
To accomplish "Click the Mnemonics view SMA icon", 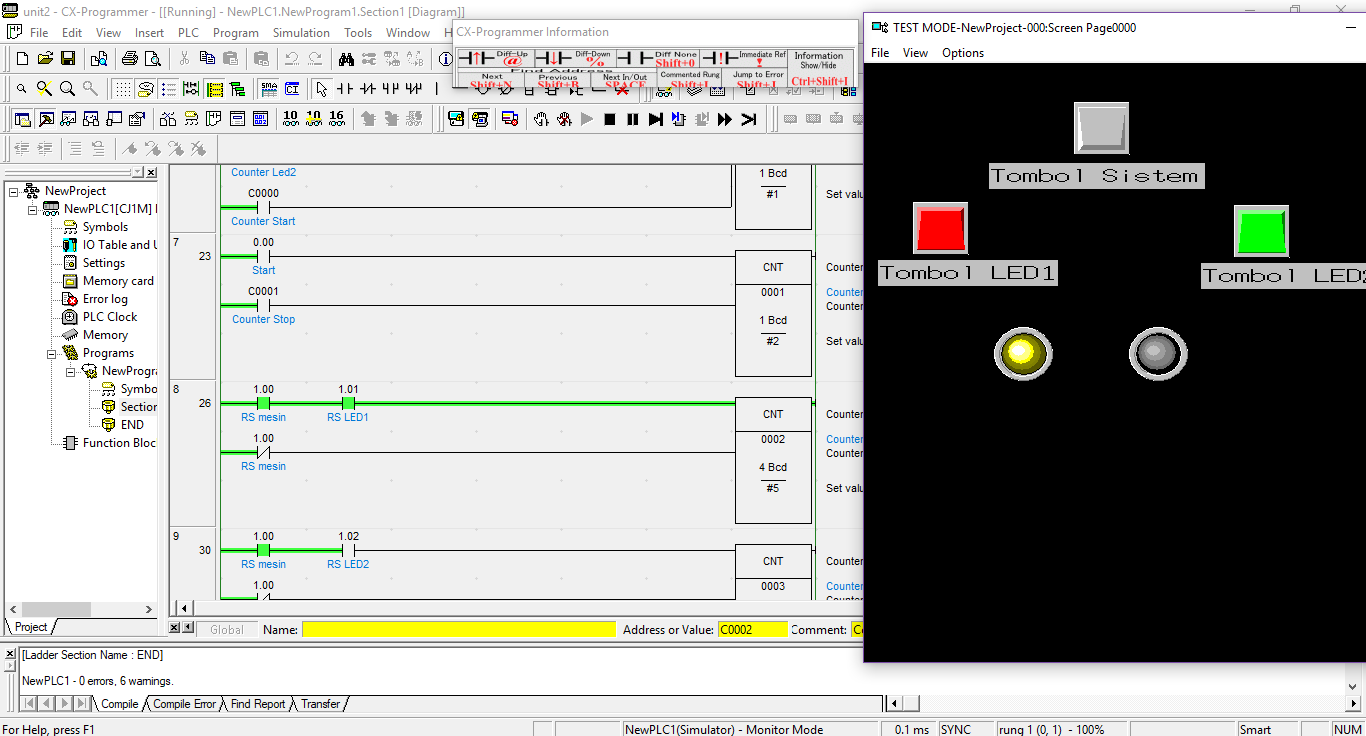I will [x=269, y=89].
